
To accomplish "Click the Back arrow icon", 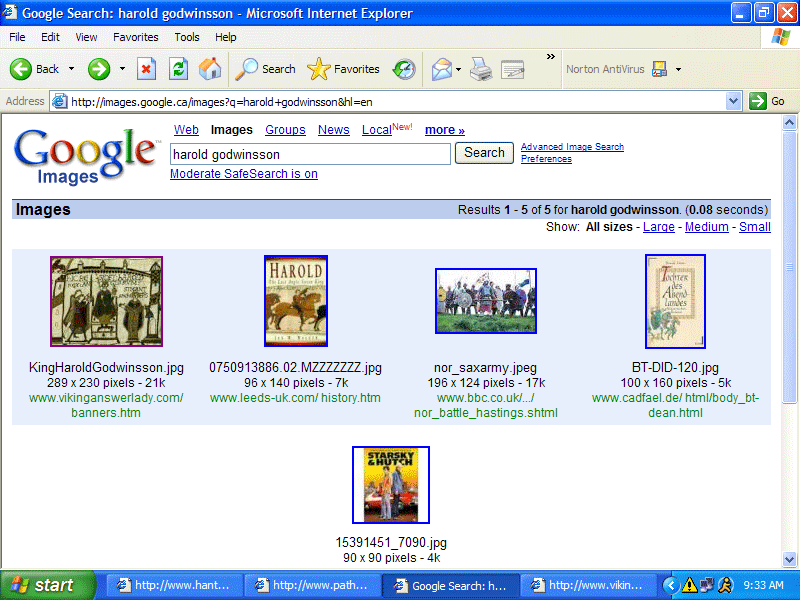I will click(20, 69).
